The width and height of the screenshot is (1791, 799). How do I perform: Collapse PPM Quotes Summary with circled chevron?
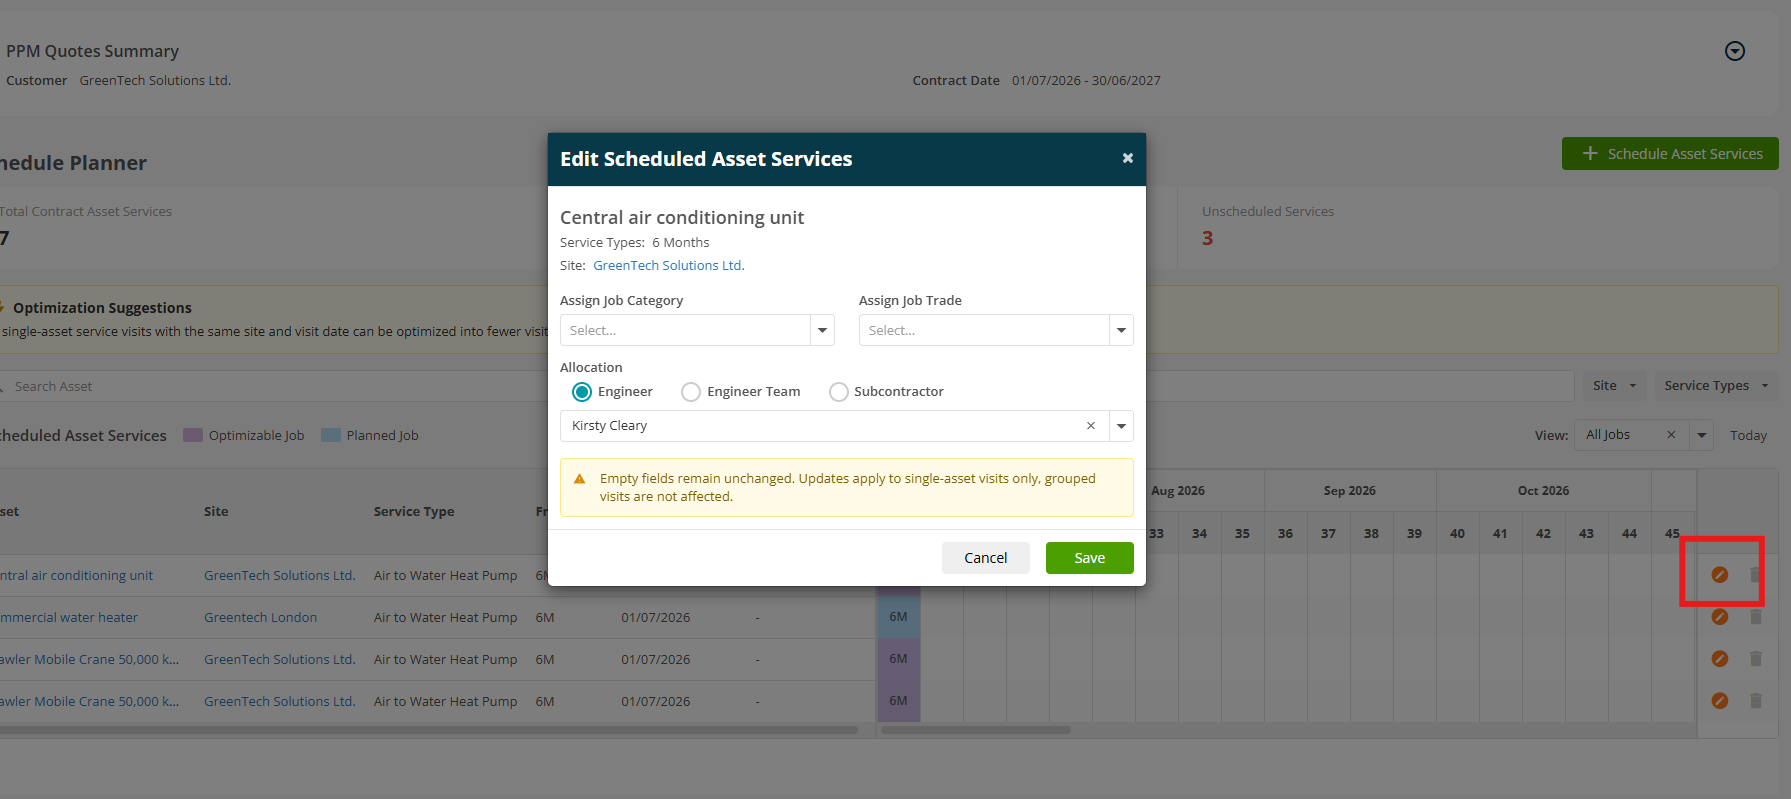1735,51
